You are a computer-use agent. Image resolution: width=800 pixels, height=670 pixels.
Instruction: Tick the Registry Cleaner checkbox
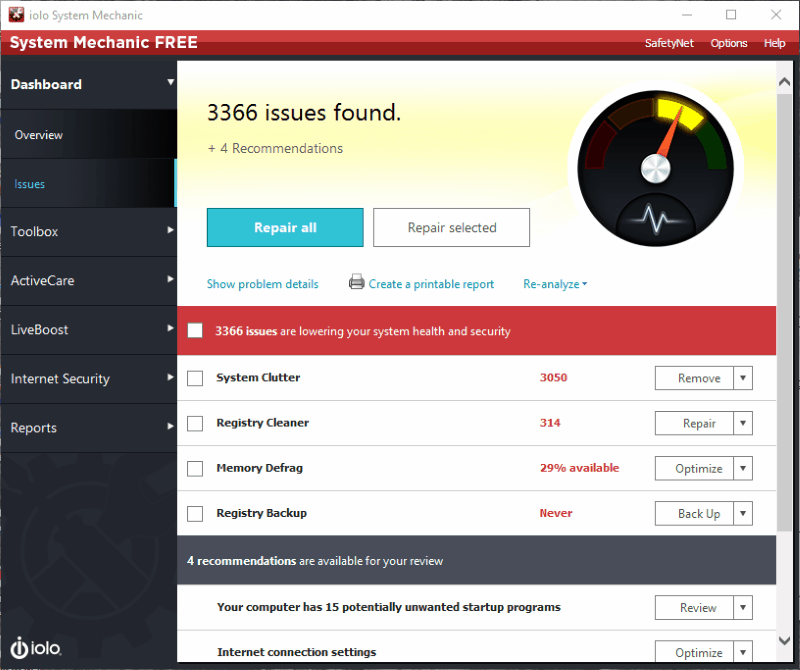(x=195, y=424)
